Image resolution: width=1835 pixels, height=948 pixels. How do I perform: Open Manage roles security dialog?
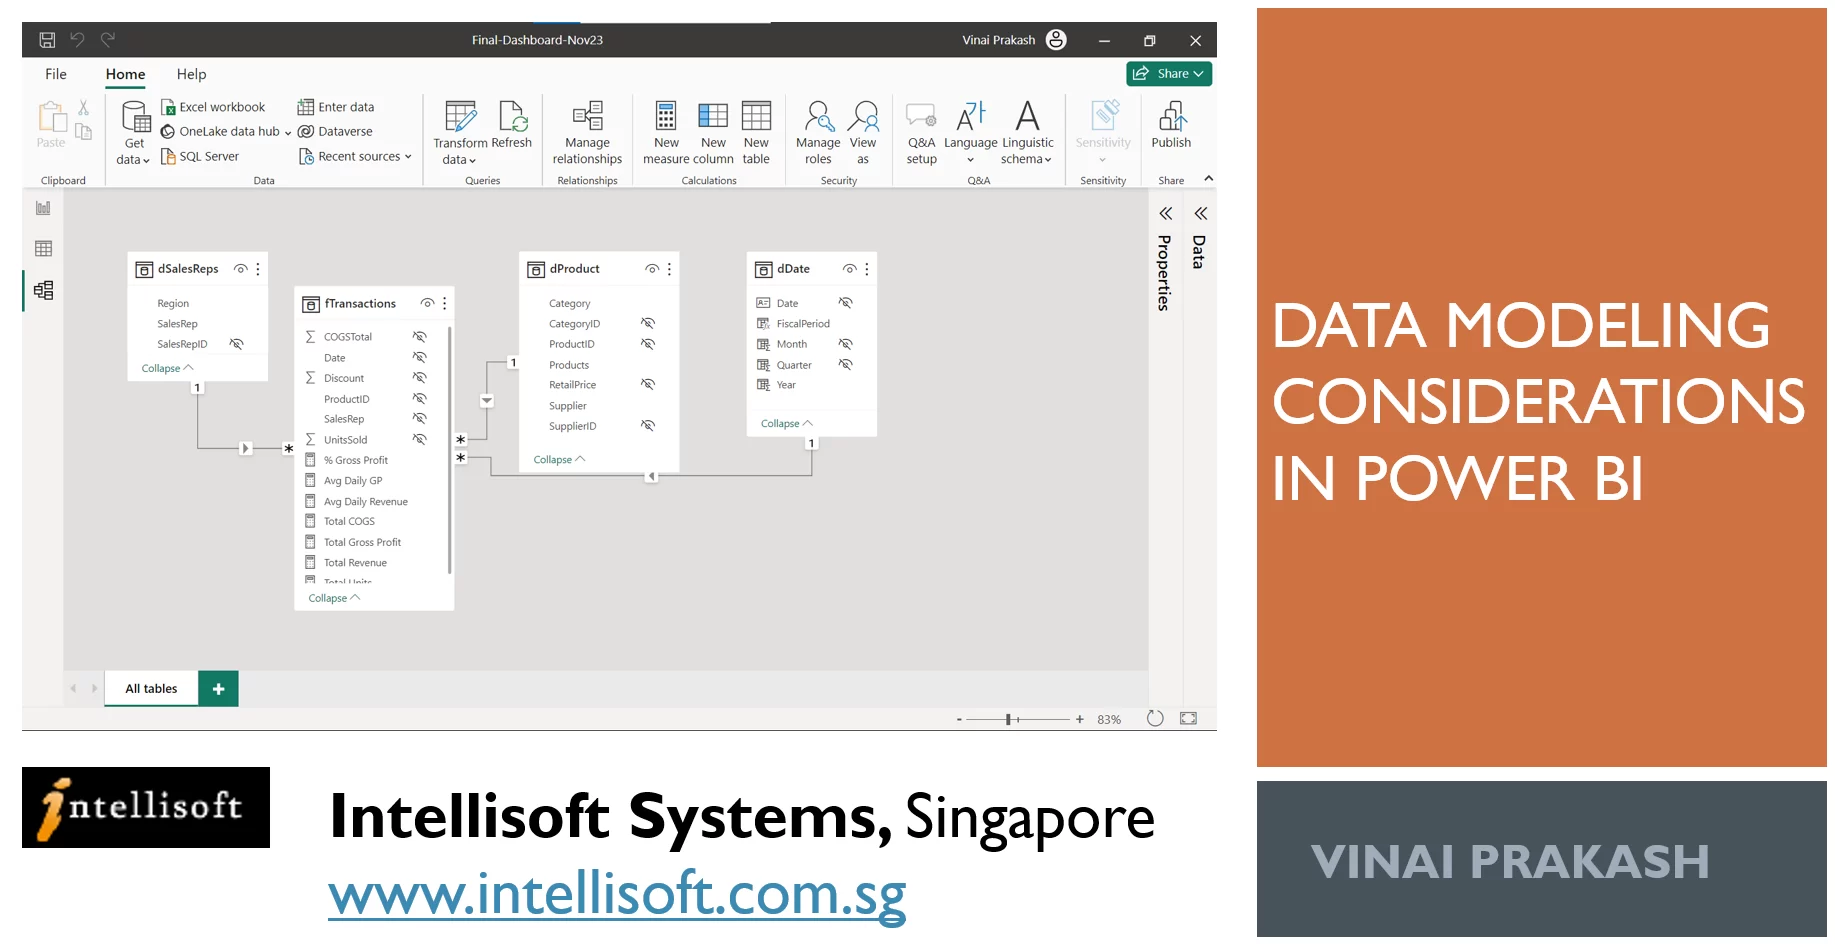click(818, 132)
